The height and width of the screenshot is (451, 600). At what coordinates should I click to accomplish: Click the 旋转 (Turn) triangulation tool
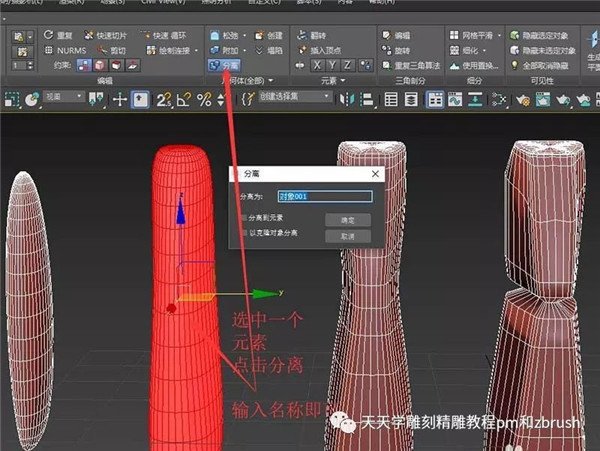click(396, 50)
